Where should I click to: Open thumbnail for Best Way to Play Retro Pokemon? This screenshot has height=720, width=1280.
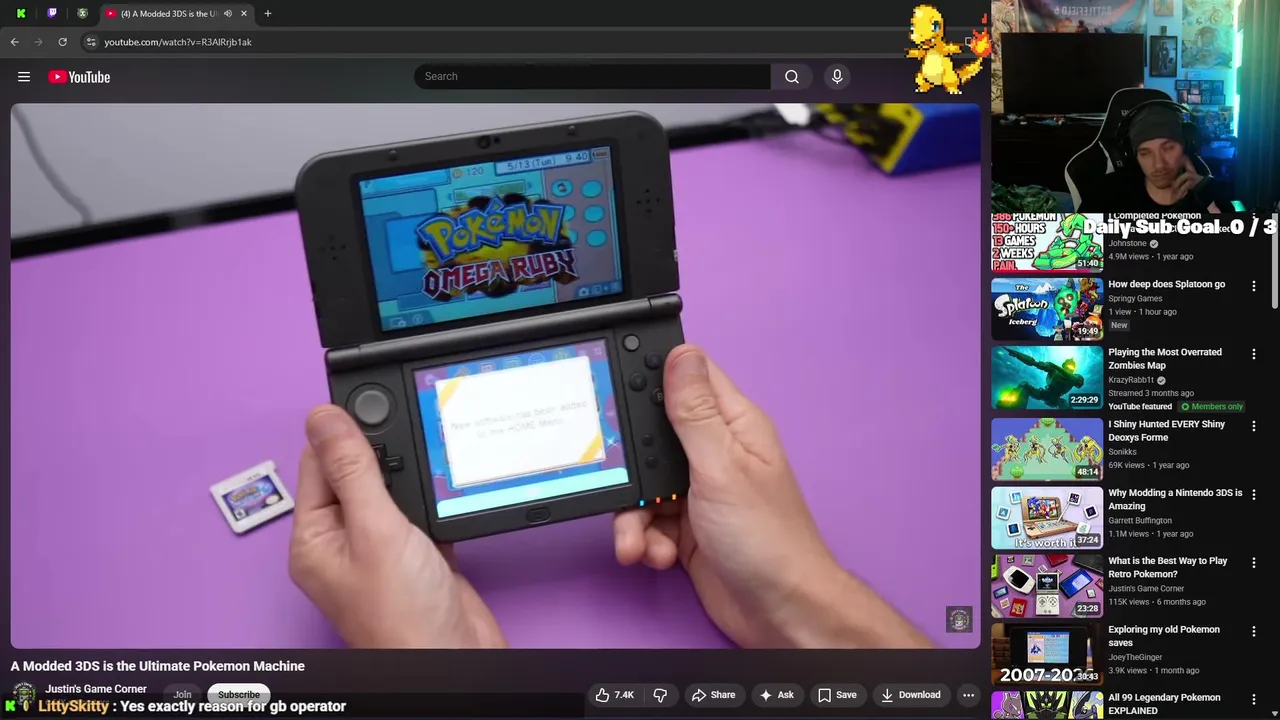click(x=1047, y=586)
